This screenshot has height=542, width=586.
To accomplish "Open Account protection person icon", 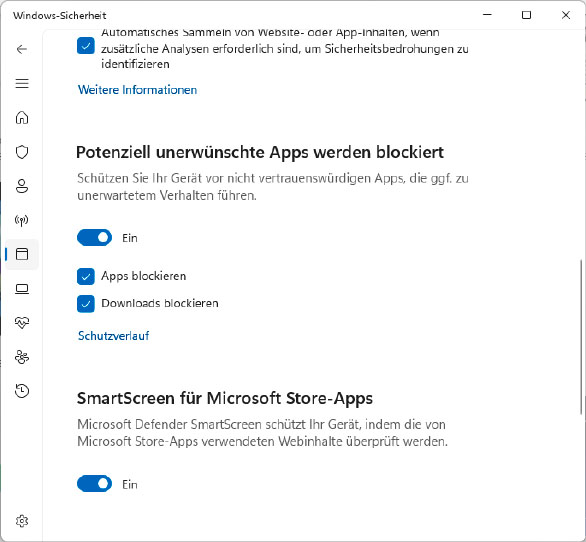I will [22, 186].
